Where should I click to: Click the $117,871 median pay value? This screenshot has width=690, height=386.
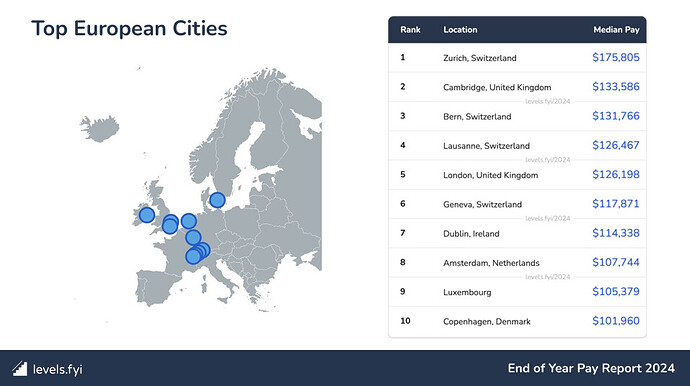(616, 204)
